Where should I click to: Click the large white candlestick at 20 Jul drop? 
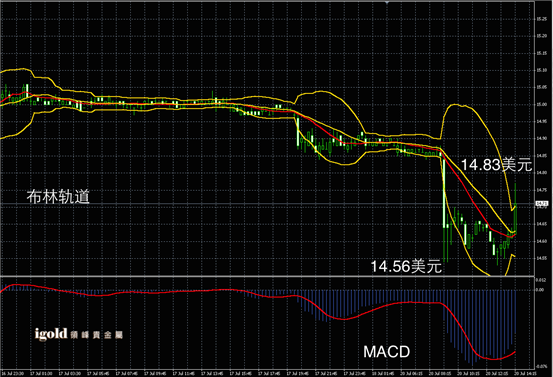(x=444, y=193)
